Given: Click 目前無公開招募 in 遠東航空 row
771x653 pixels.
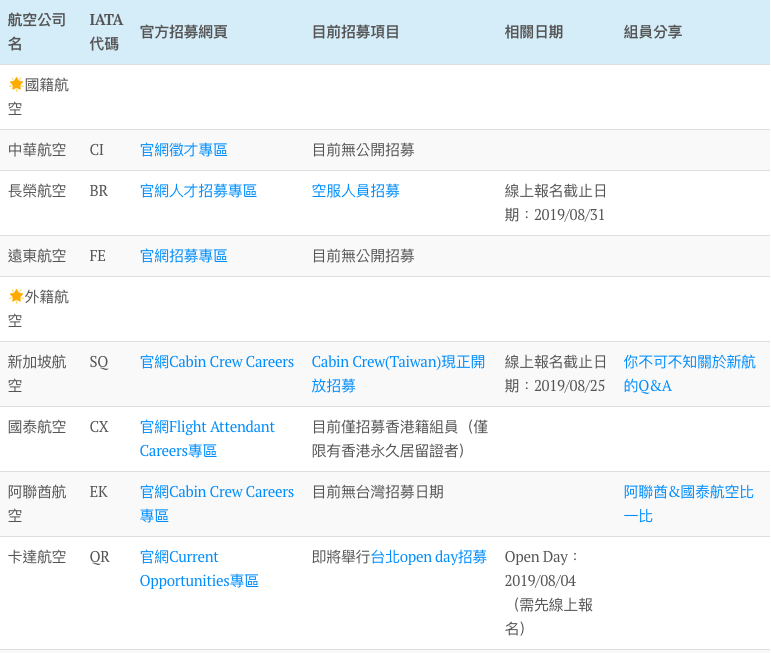Looking at the screenshot, I should pos(363,256).
